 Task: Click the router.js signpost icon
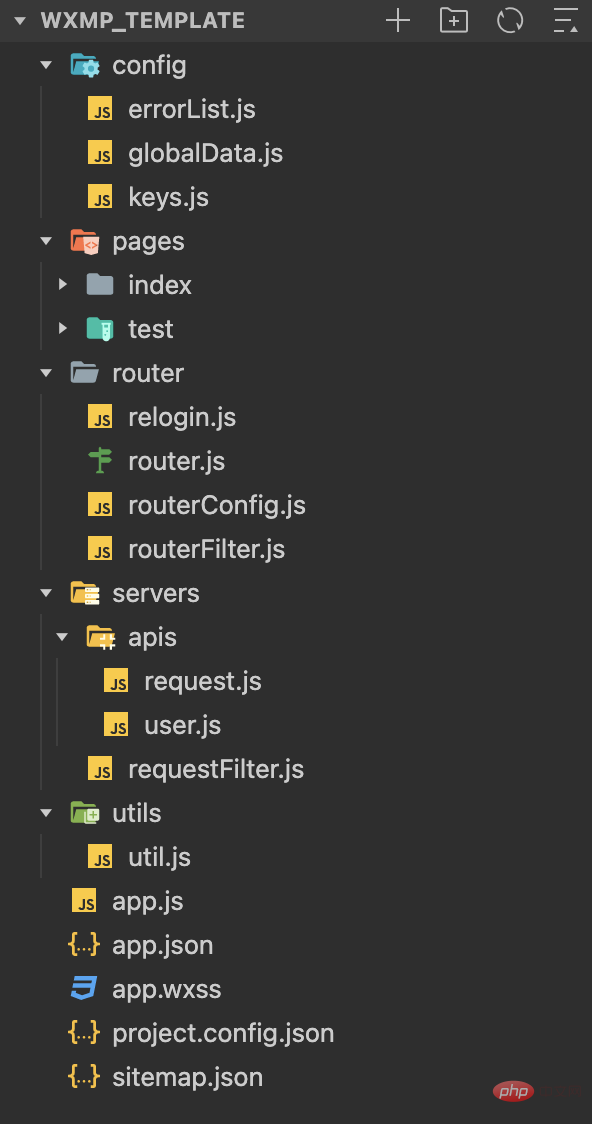[x=100, y=461]
